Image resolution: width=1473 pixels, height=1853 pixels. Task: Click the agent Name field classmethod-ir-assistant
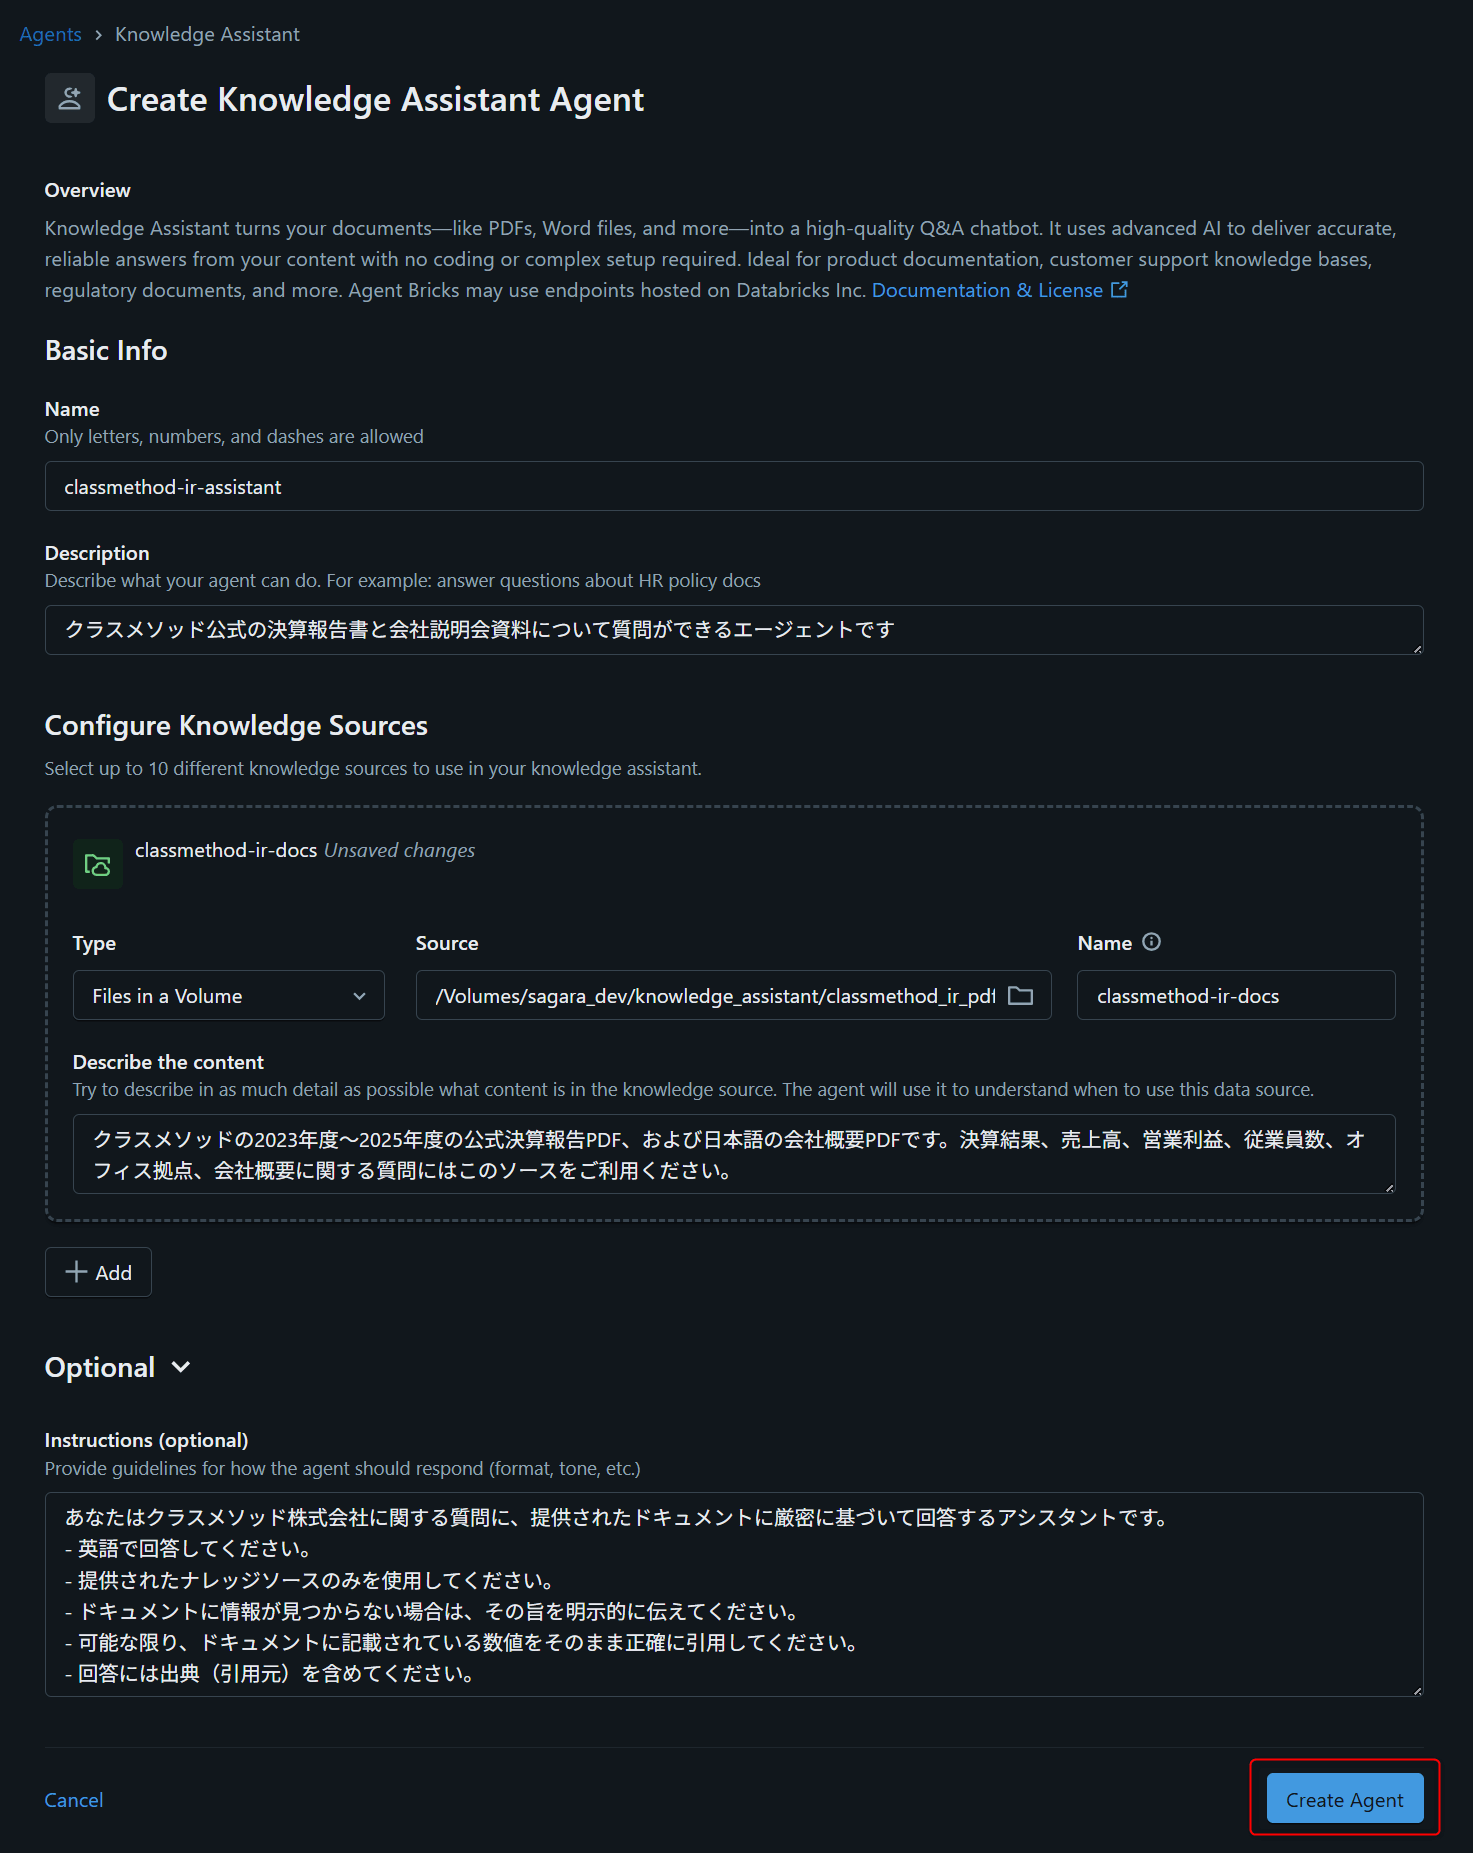(x=733, y=487)
